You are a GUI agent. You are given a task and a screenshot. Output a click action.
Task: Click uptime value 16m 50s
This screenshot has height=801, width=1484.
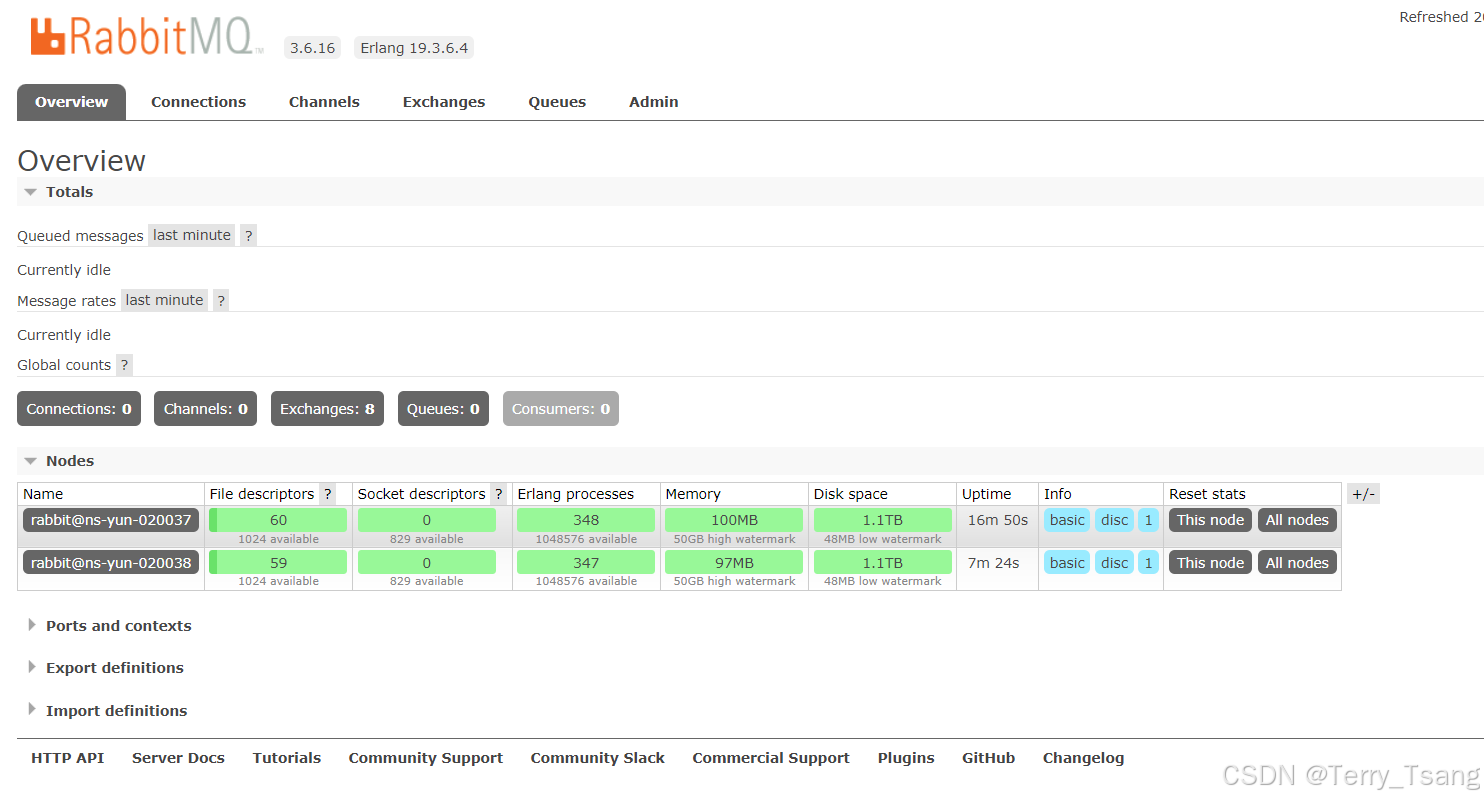coord(997,520)
